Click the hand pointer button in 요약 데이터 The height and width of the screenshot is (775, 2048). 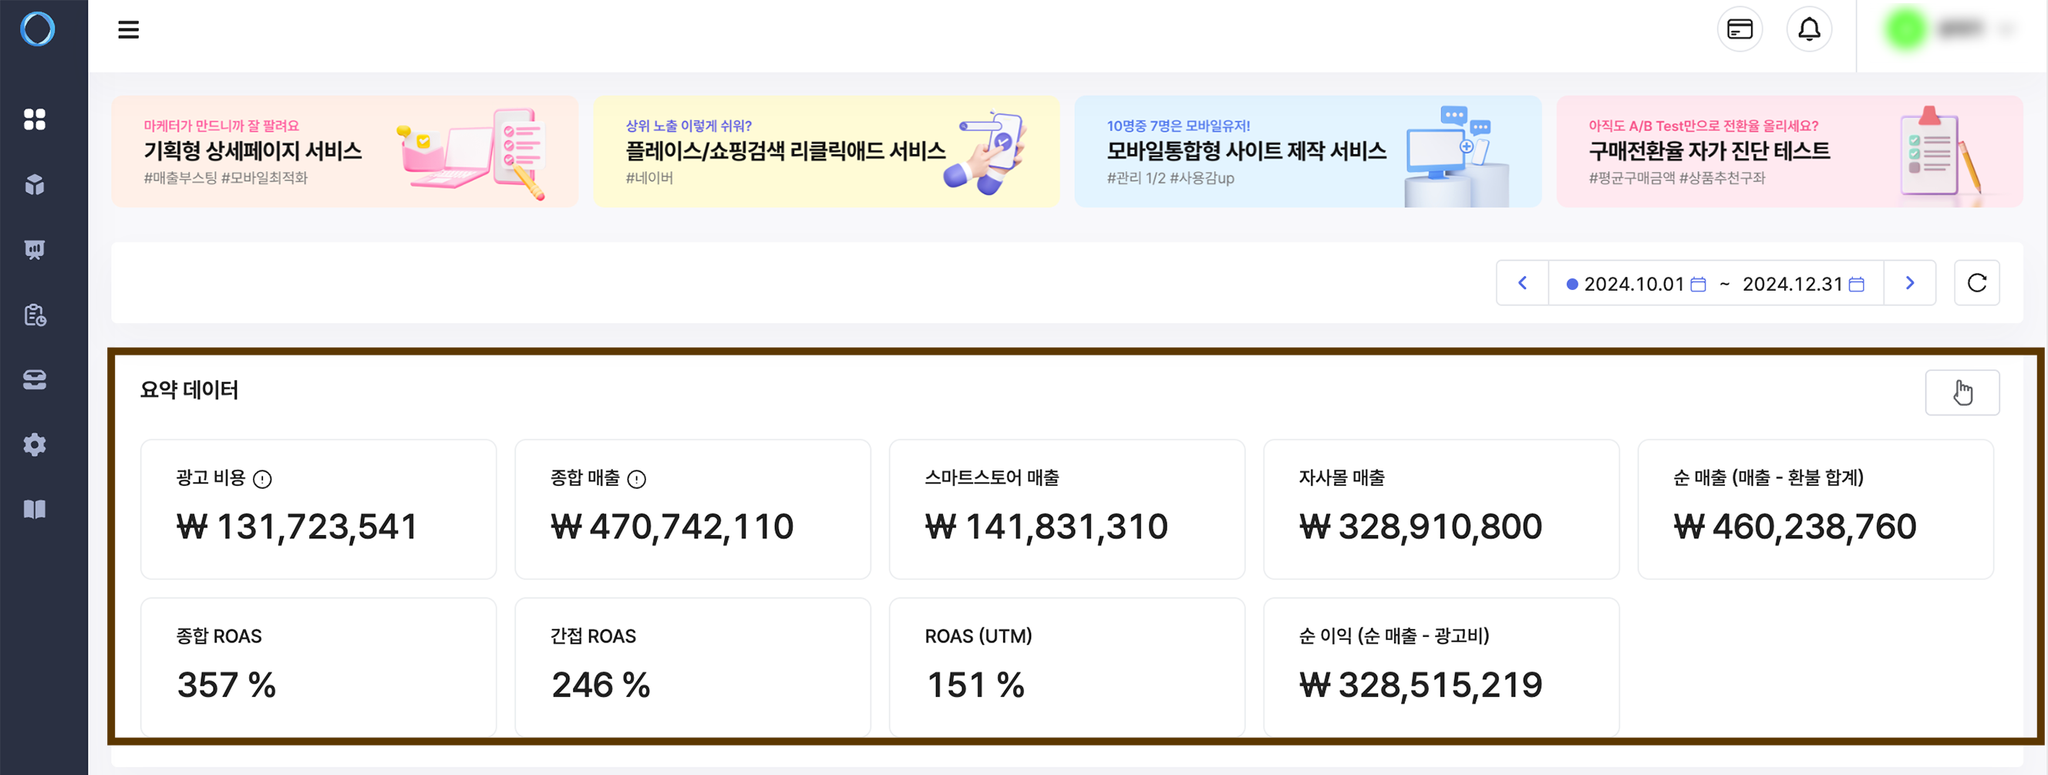[1962, 392]
